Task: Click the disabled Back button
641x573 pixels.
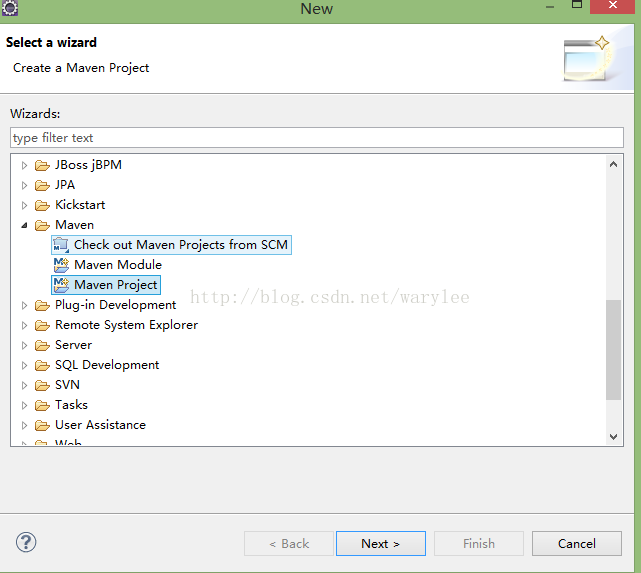Action: pos(289,544)
